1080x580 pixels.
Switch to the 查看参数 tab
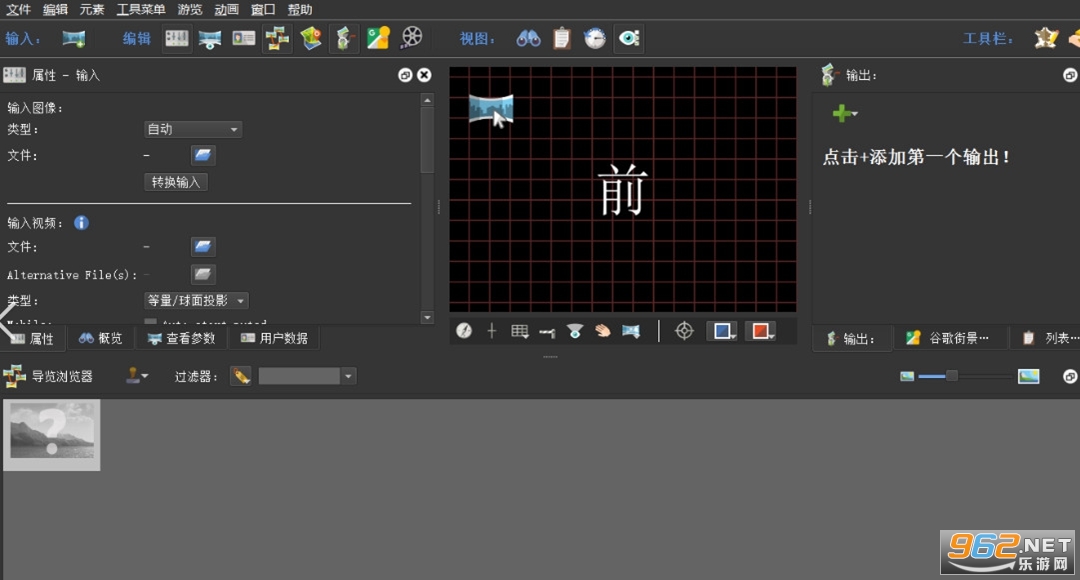click(x=182, y=338)
